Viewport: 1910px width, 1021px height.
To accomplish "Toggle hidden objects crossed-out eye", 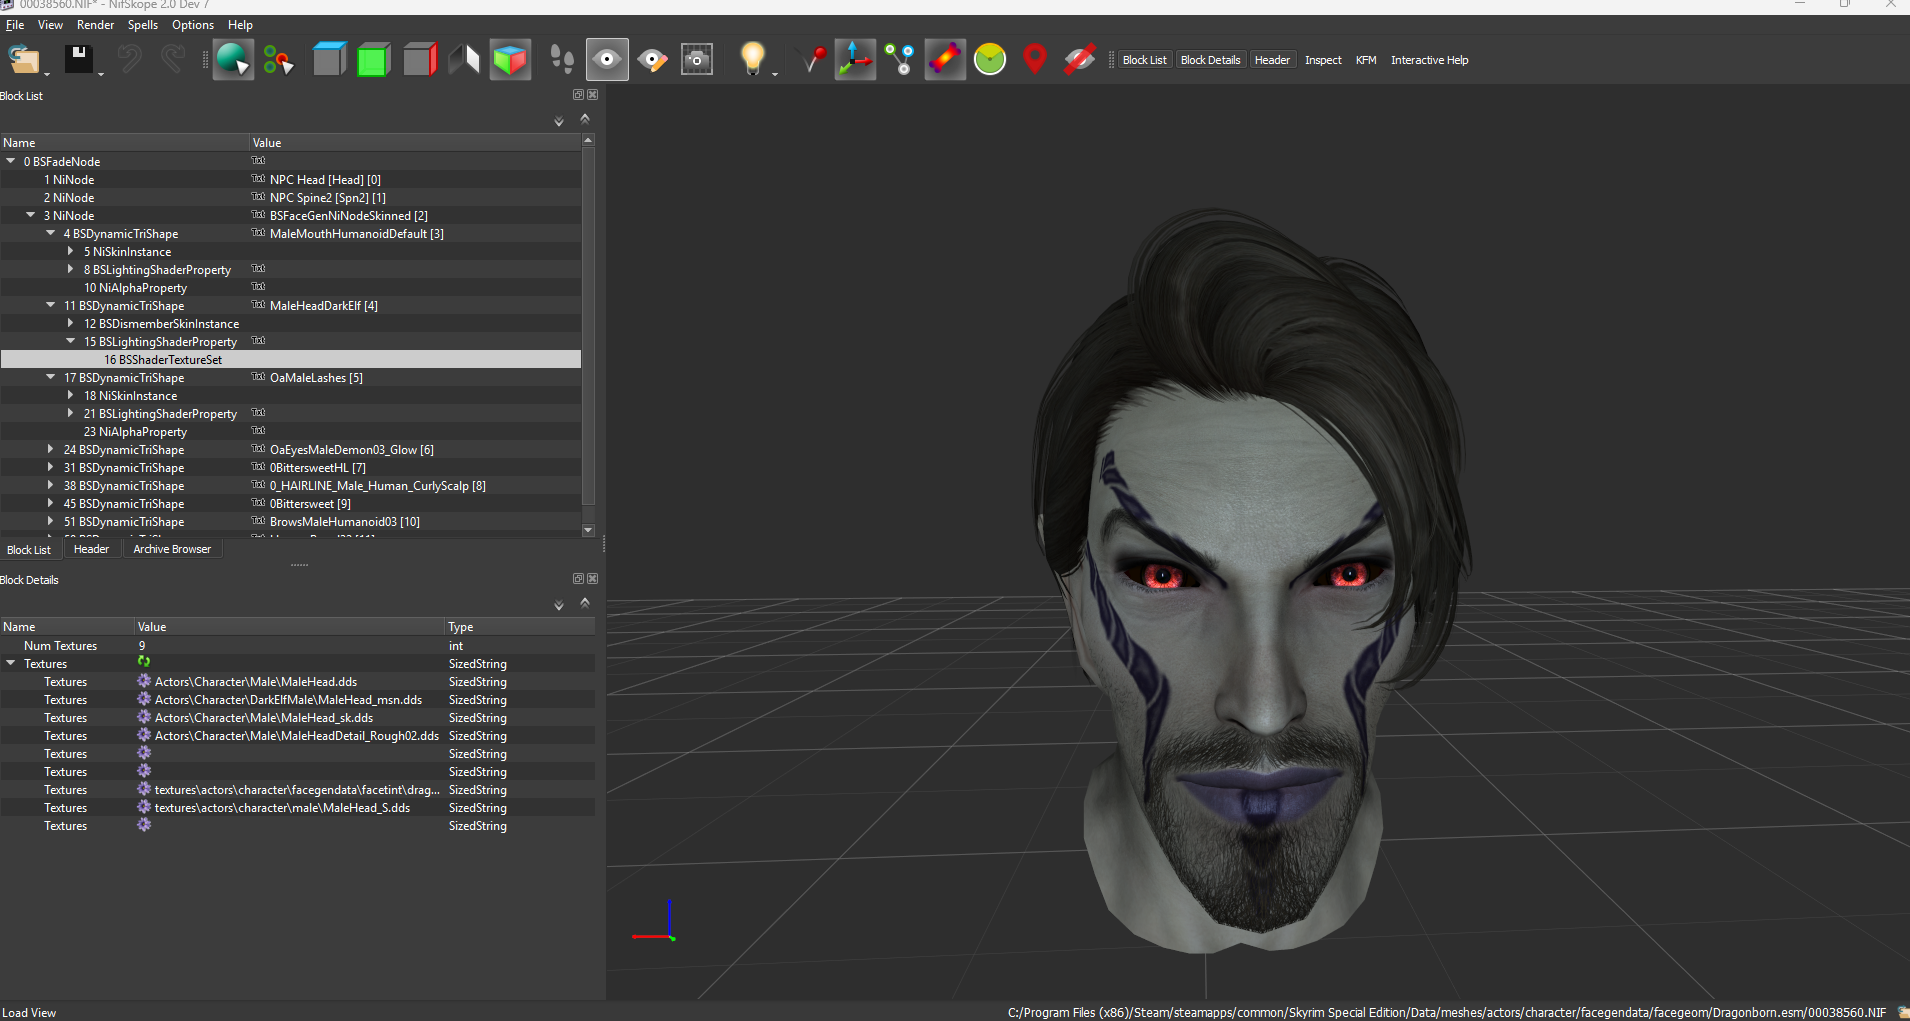I will coord(1079,60).
